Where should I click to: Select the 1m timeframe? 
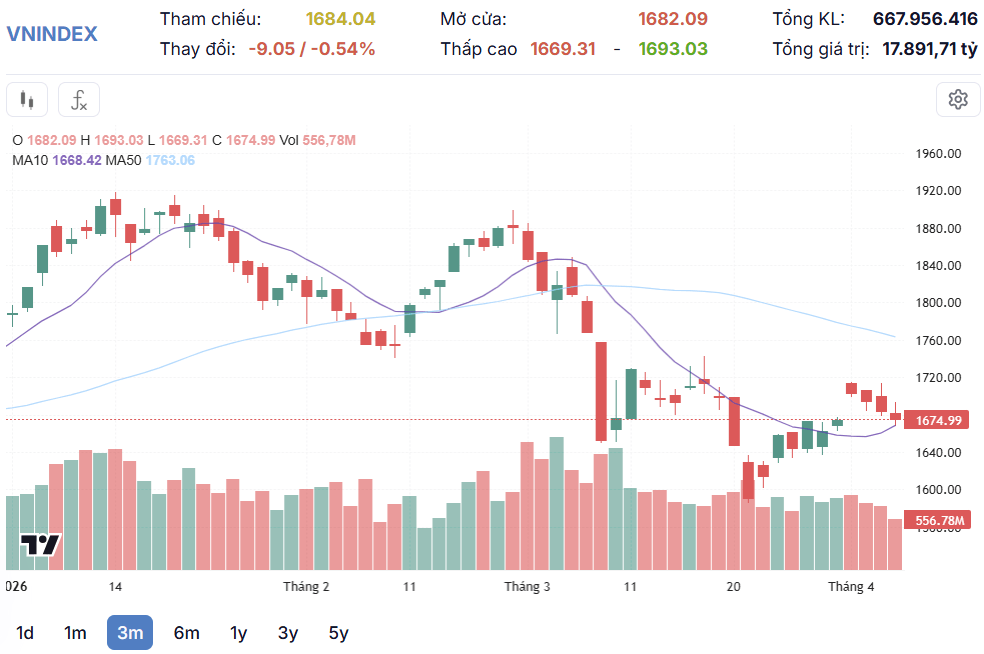click(75, 633)
